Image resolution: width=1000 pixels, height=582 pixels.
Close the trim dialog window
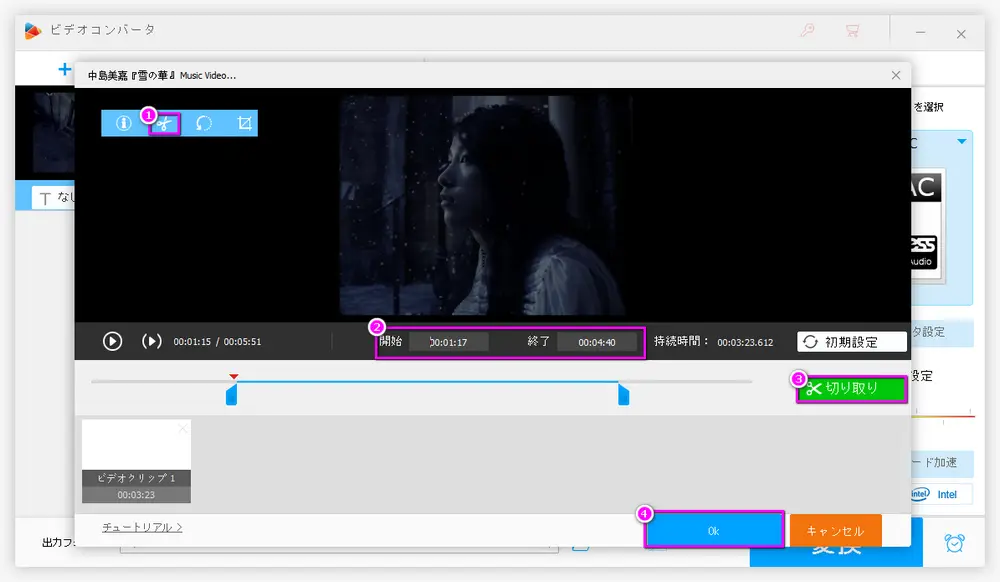point(896,75)
